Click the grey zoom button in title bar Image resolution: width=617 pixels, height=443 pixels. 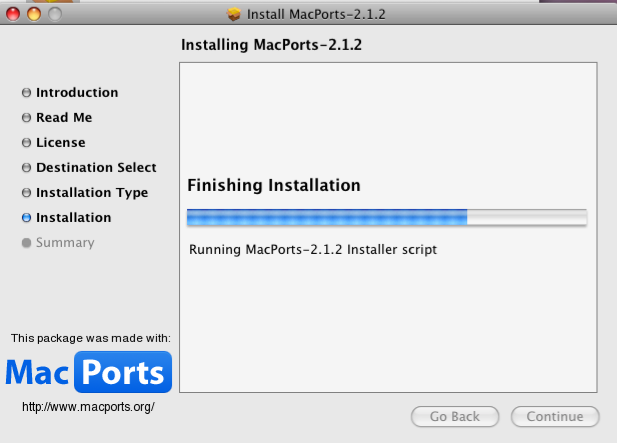53,14
